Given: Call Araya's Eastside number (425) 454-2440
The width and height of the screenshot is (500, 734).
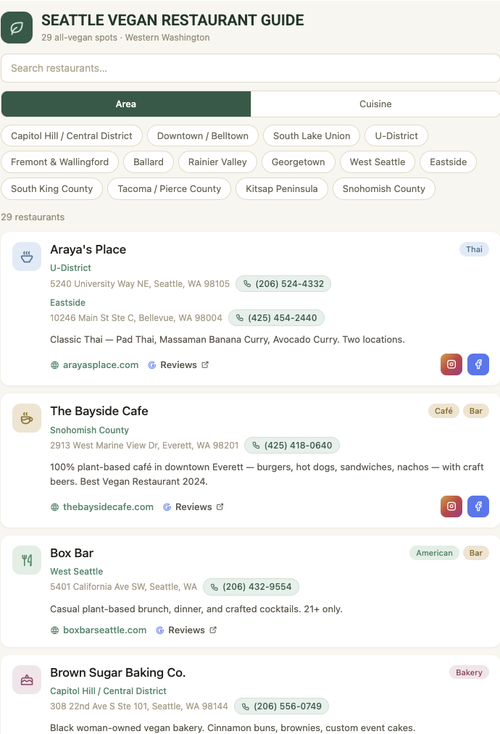Looking at the screenshot, I should click(x=276, y=318).
